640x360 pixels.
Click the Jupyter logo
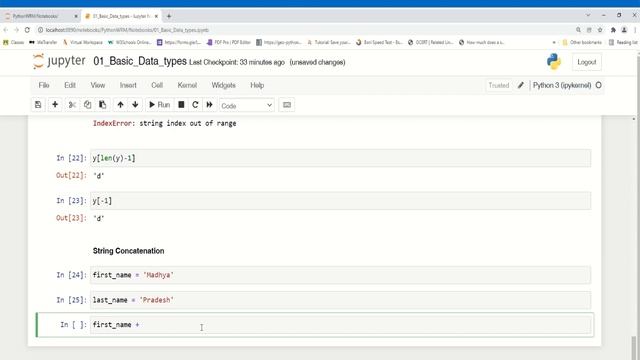tap(60, 62)
